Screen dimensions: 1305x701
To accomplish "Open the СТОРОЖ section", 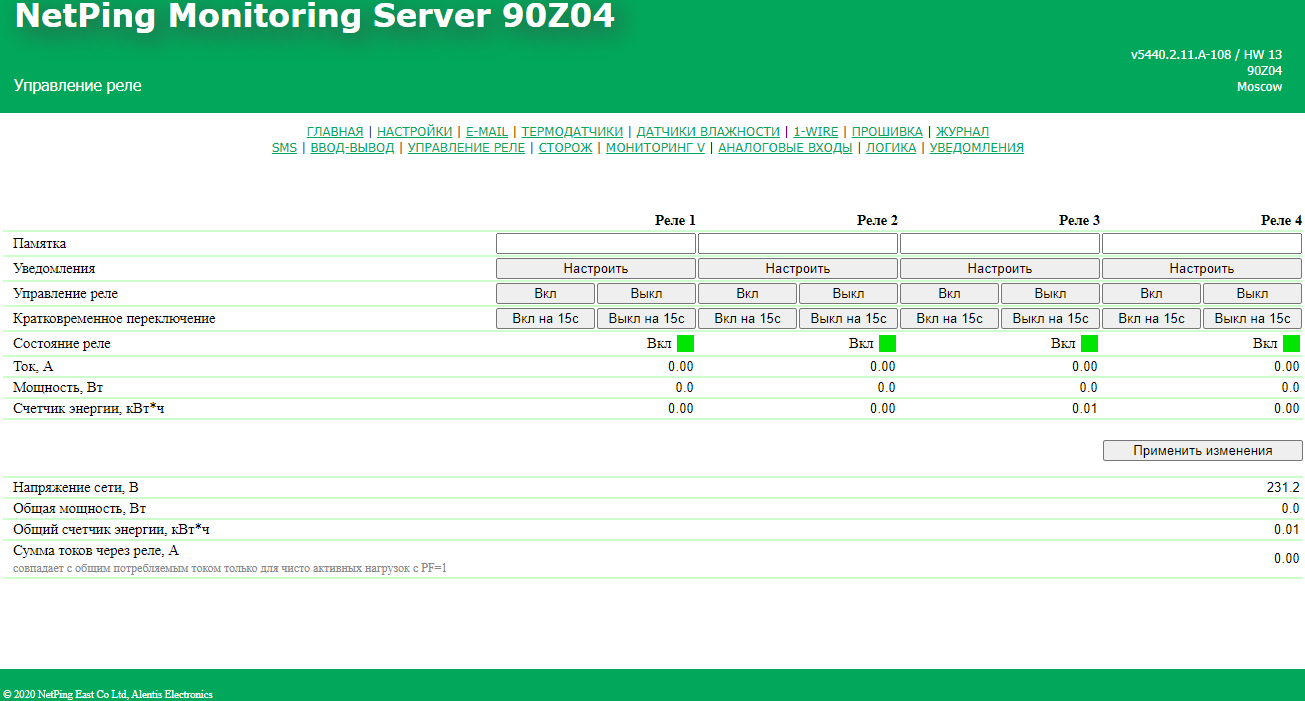I will coord(565,148).
